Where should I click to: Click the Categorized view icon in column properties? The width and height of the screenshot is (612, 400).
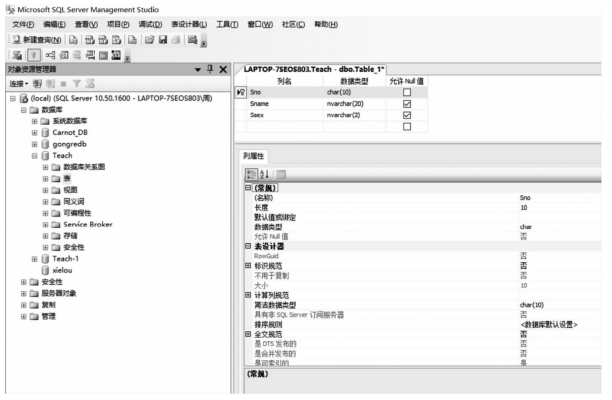(251, 174)
